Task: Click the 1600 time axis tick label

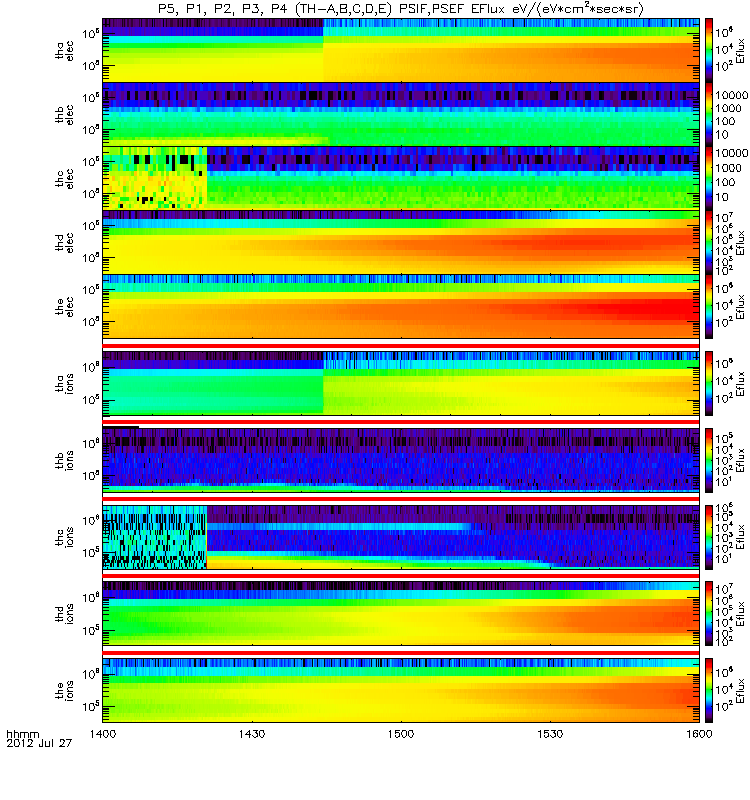Action: pos(699,734)
